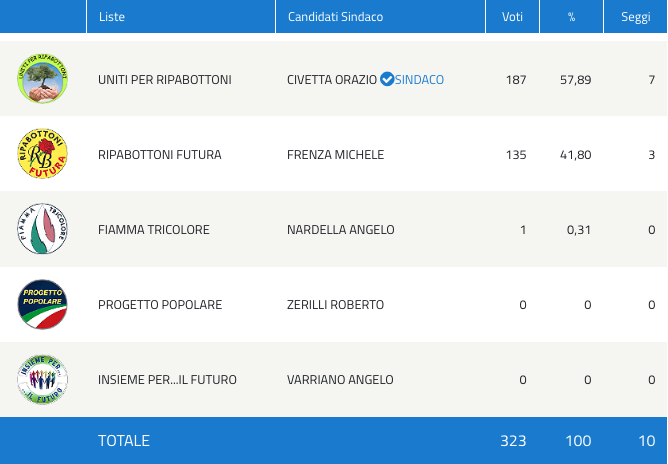
Task: Click the Fiamma Tricolore flame logo
Action: pos(43,230)
